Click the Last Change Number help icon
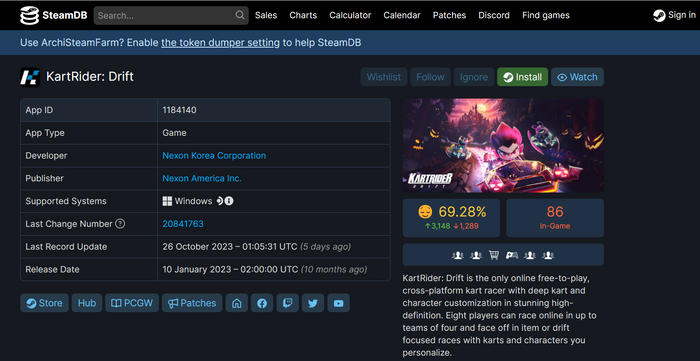Image resolution: width=700 pixels, height=361 pixels. point(120,224)
